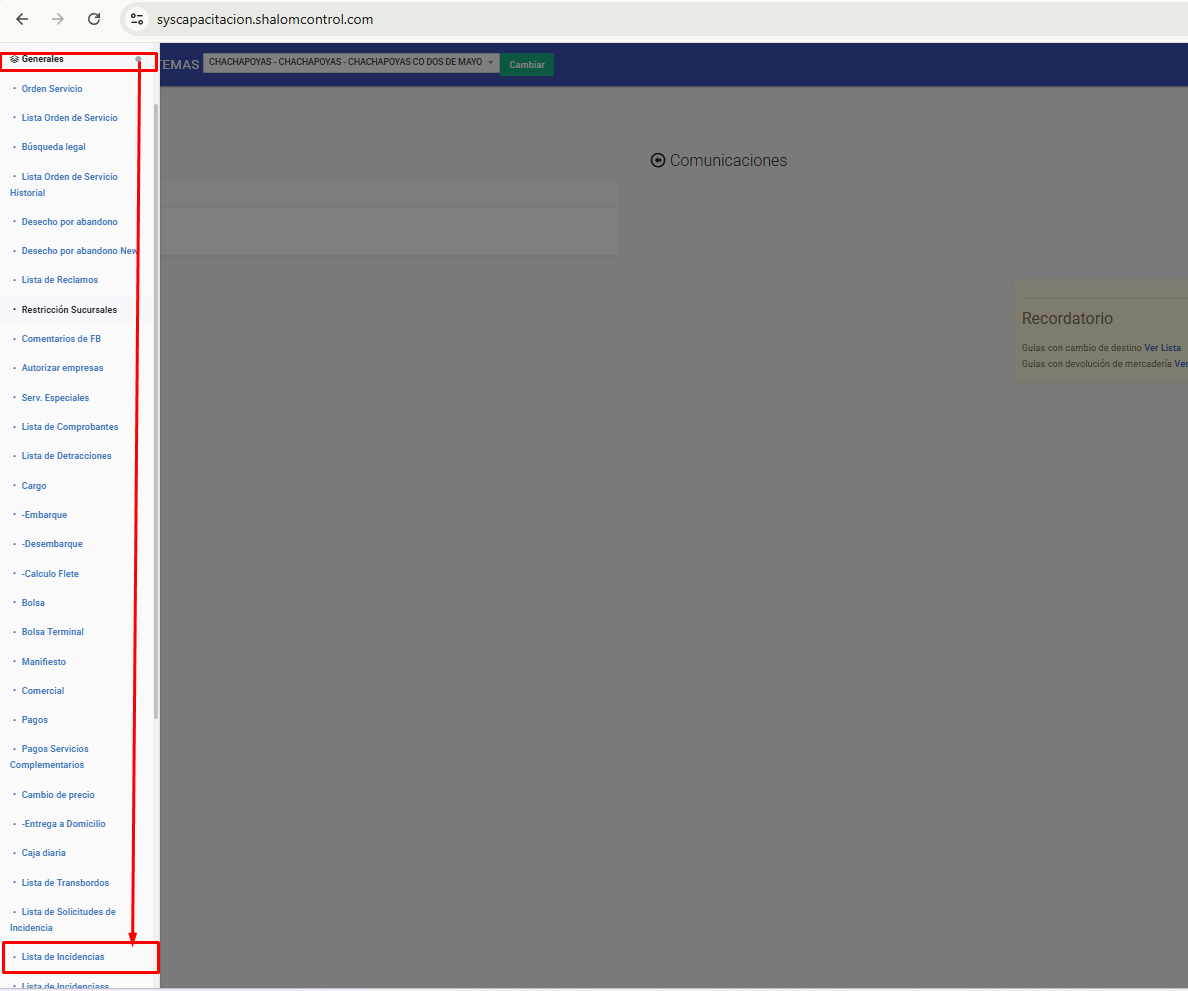Select Restricción Sucursales entry
This screenshot has height=991, width=1188.
(69, 310)
